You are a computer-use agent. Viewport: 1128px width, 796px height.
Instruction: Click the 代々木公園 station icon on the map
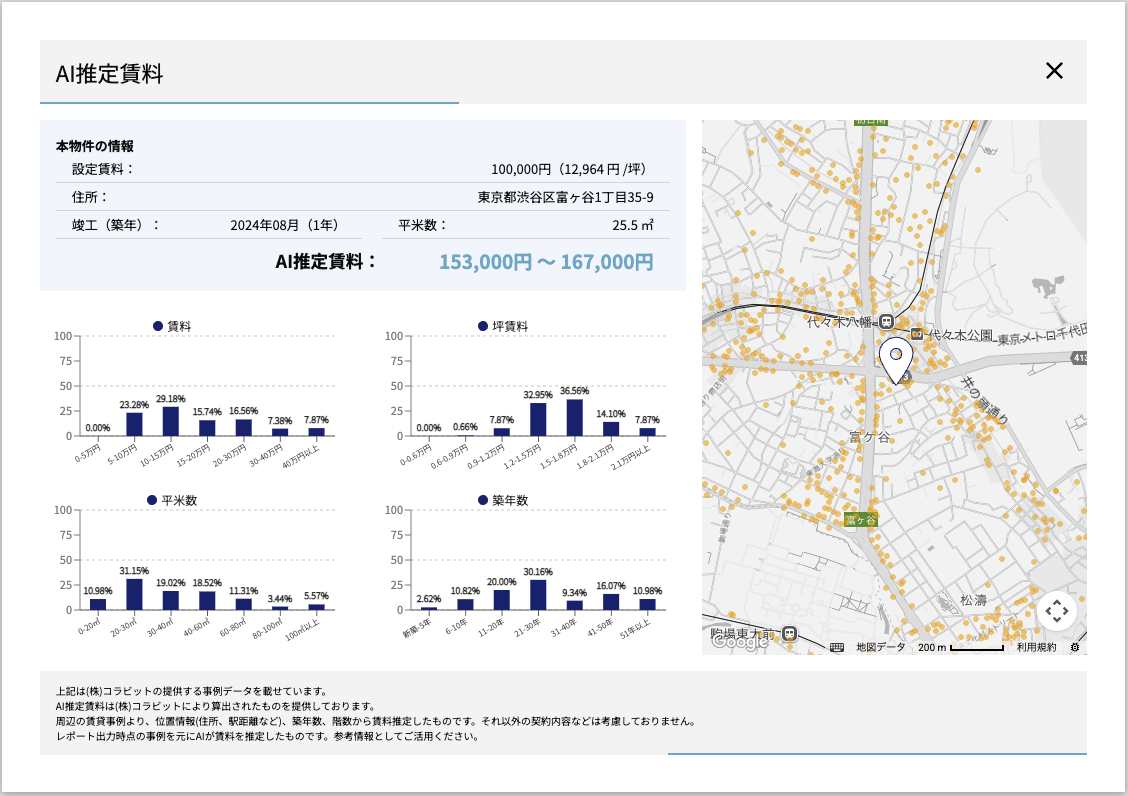(x=916, y=334)
